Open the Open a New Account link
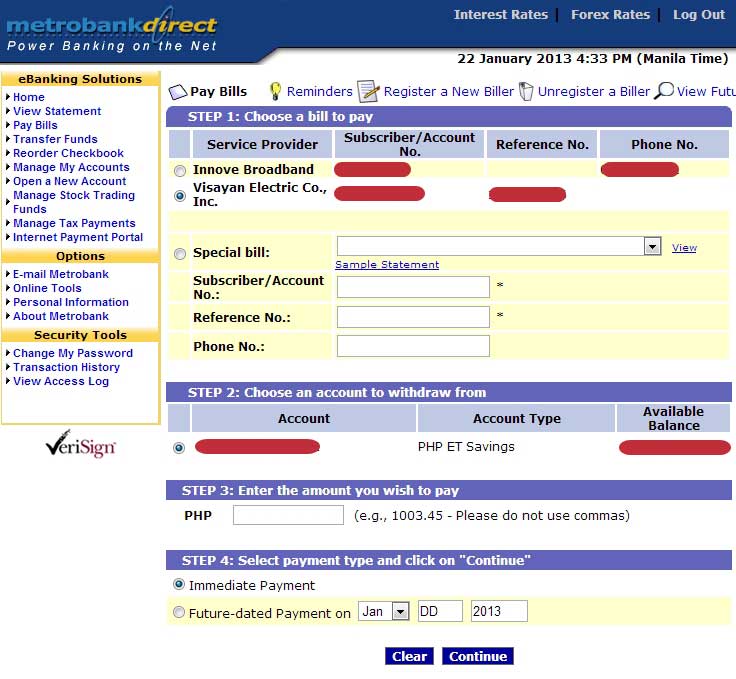Screen dimensions: 736x679 [69, 182]
